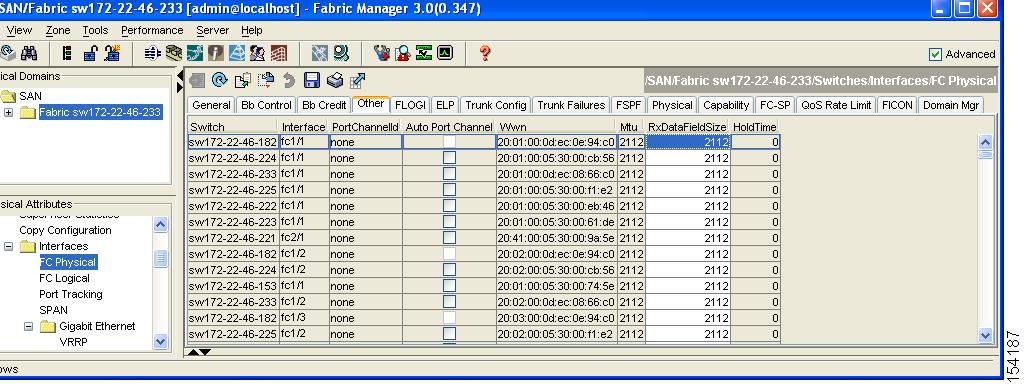Click the floppy disk save icon
Screen dimensions: 1024x384
pyautogui.click(x=312, y=80)
